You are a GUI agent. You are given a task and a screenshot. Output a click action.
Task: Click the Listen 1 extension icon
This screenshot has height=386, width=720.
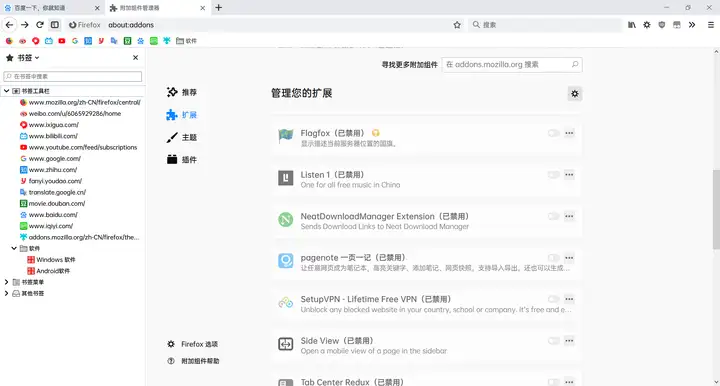[x=286, y=178]
